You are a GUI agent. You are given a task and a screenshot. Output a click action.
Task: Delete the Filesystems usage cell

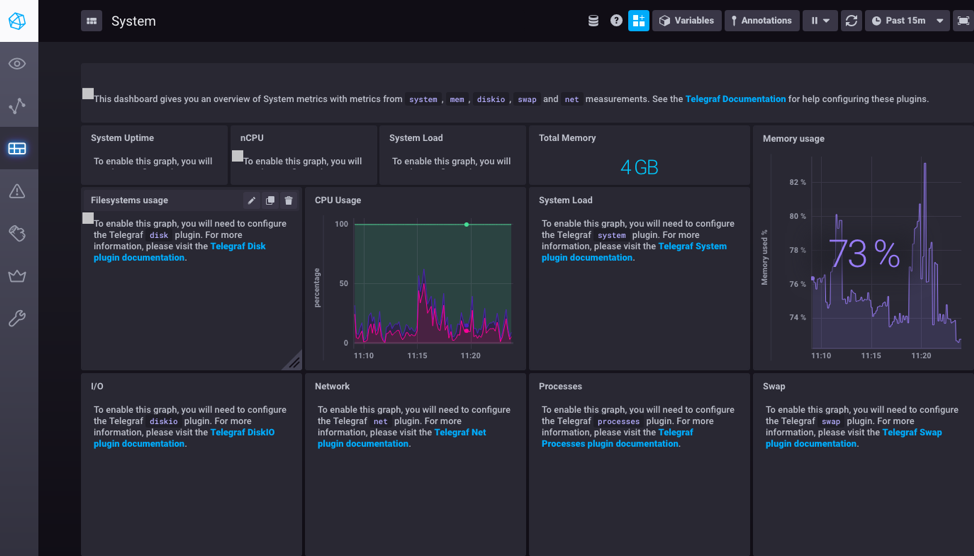tap(289, 201)
